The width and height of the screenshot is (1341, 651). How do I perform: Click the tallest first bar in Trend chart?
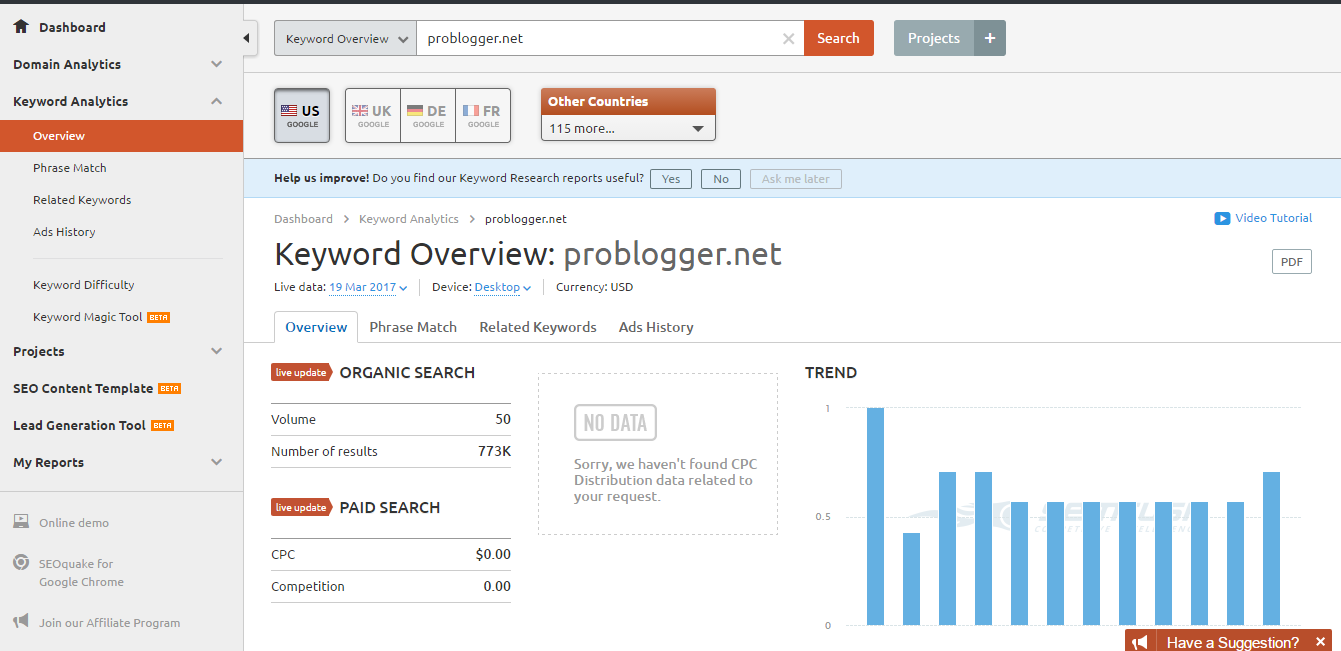(875, 516)
